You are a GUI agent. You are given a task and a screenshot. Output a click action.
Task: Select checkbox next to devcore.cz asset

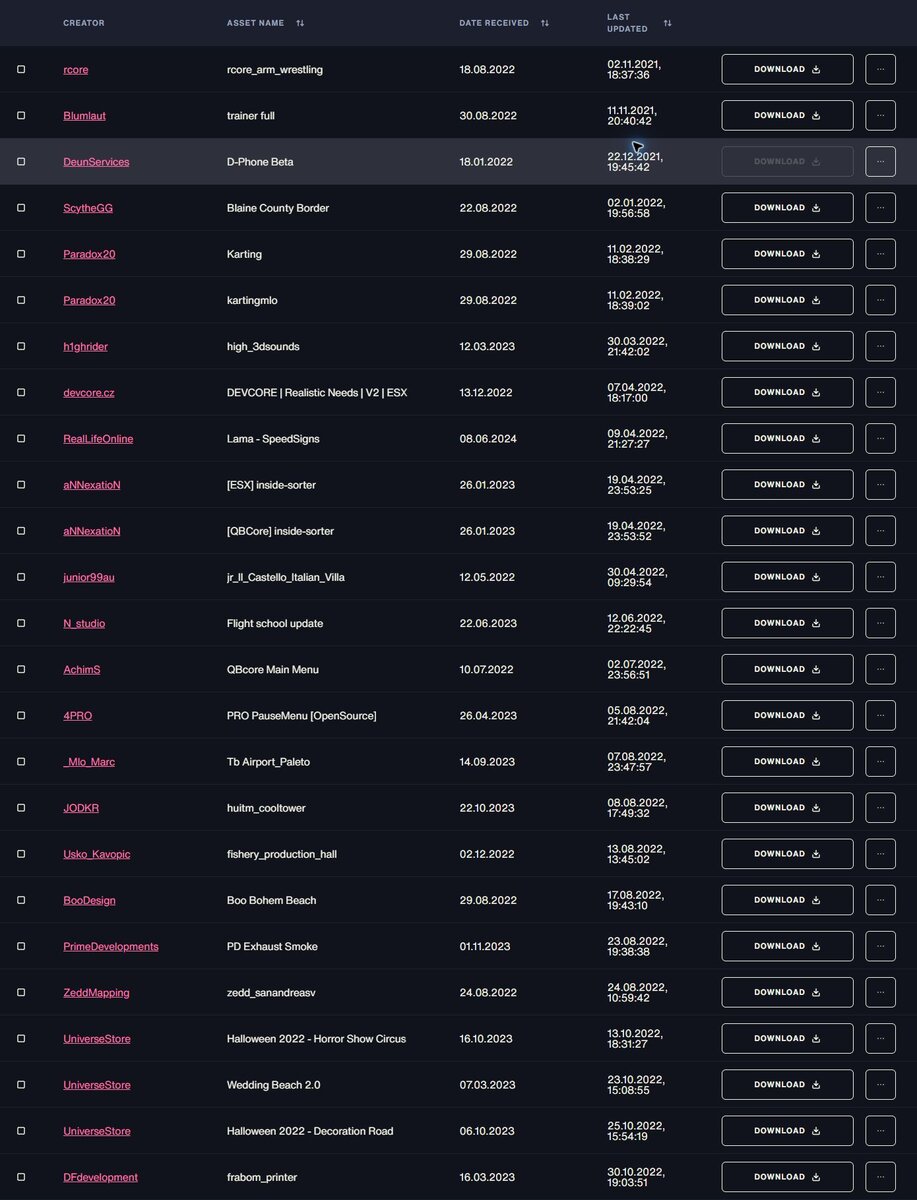21,392
